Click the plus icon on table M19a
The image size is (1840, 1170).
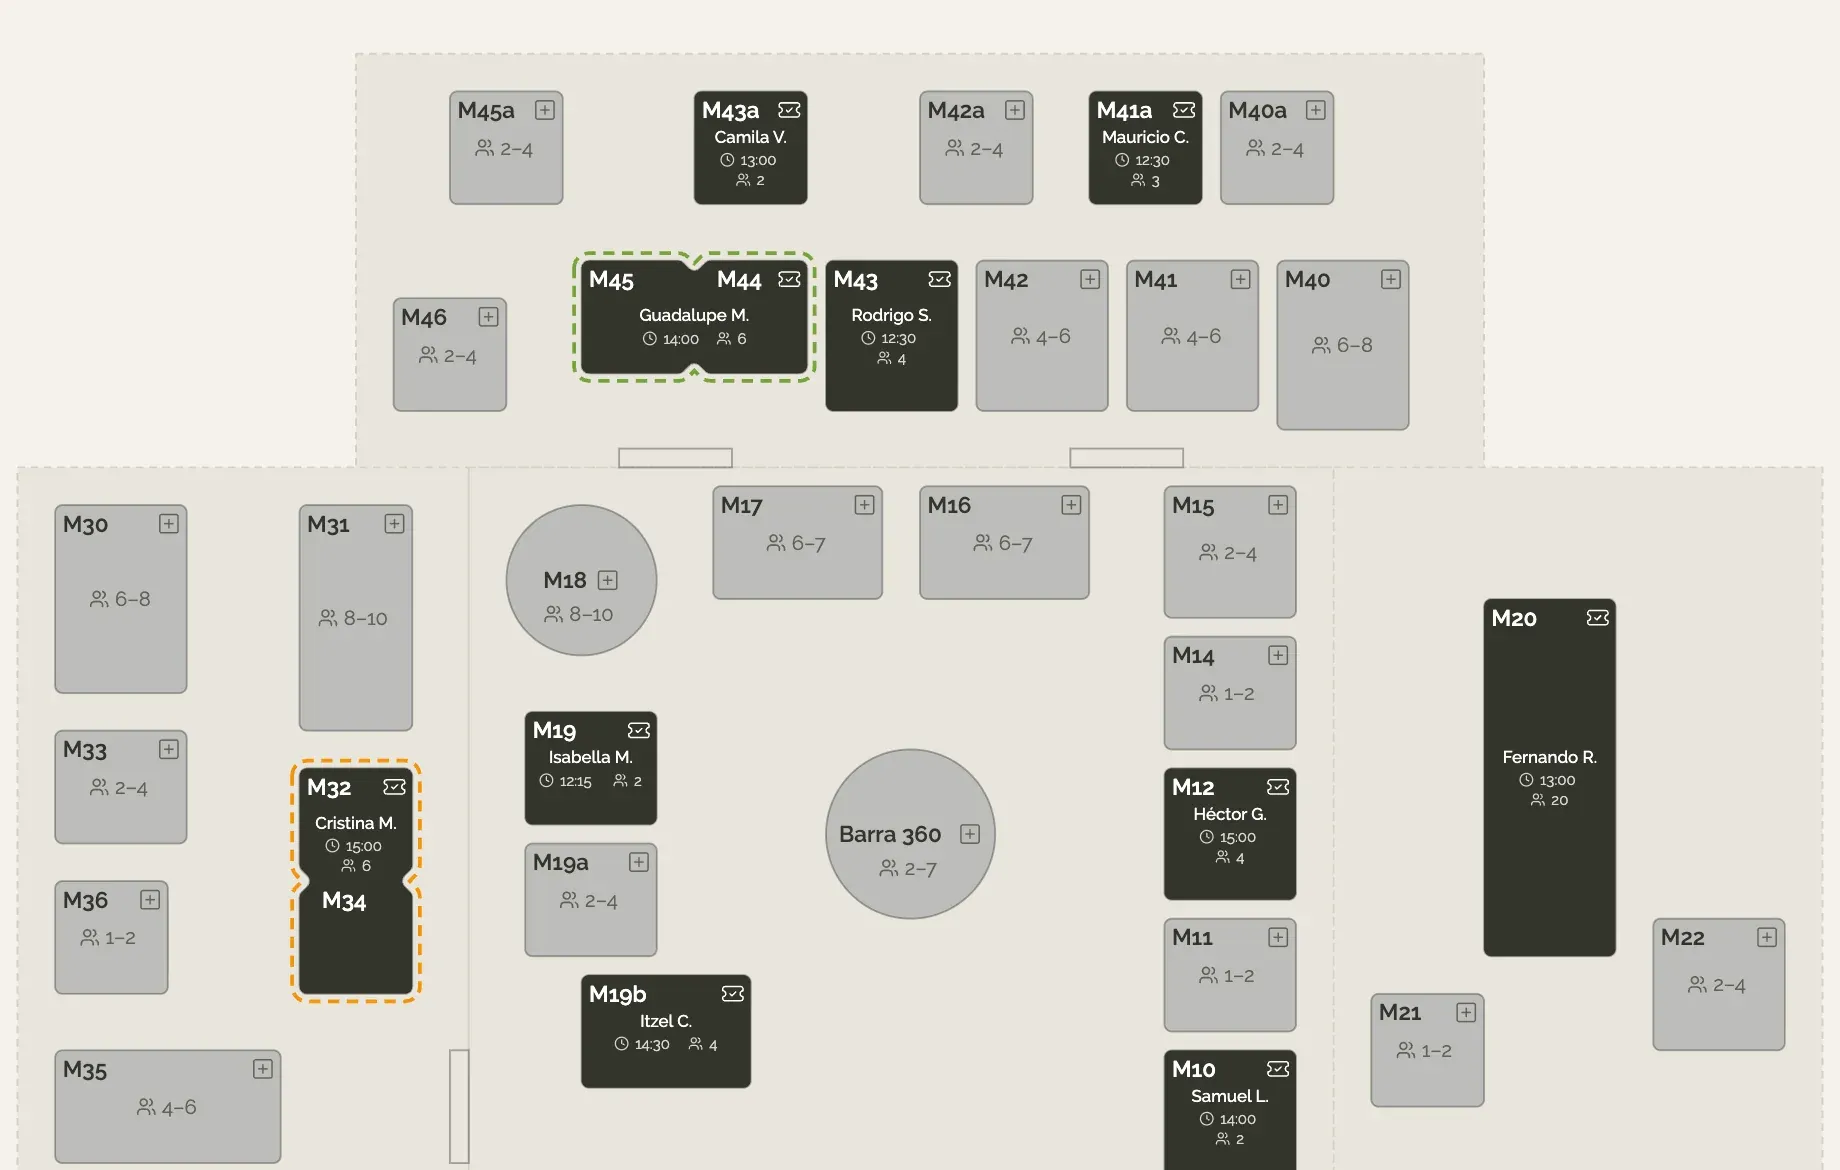639,862
